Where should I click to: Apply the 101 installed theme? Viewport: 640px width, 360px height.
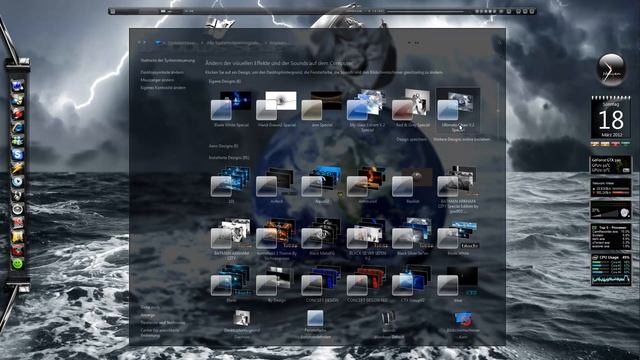[x=231, y=184]
